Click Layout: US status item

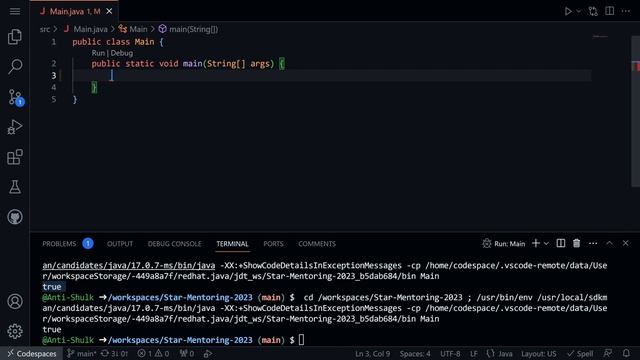click(x=538, y=353)
